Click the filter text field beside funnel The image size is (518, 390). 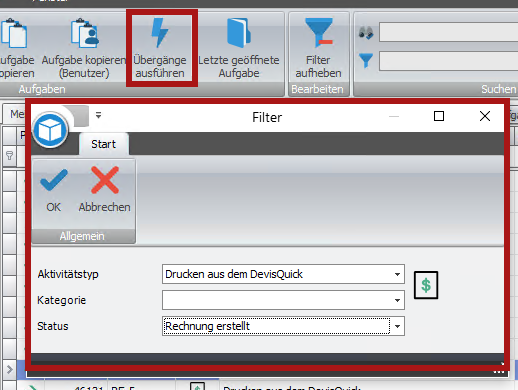[448, 61]
